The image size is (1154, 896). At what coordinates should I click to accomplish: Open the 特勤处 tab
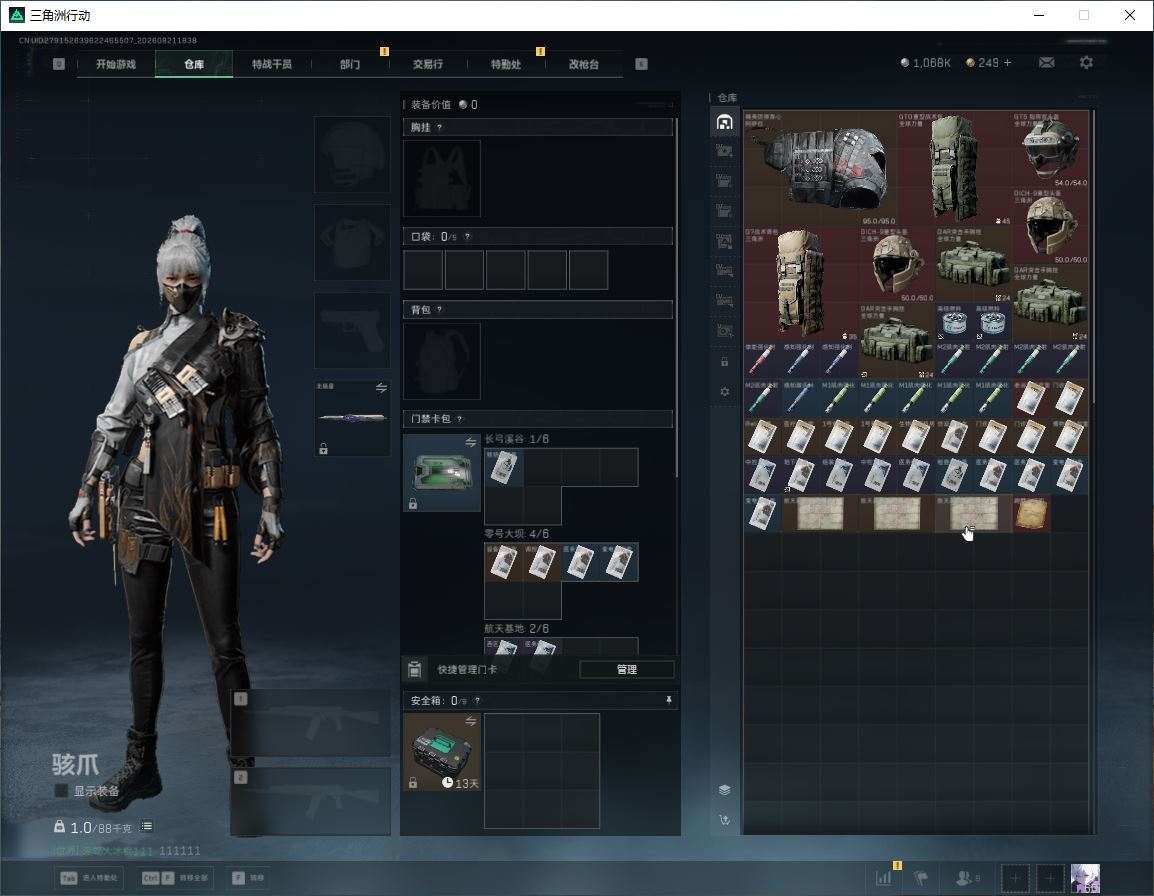tap(506, 64)
